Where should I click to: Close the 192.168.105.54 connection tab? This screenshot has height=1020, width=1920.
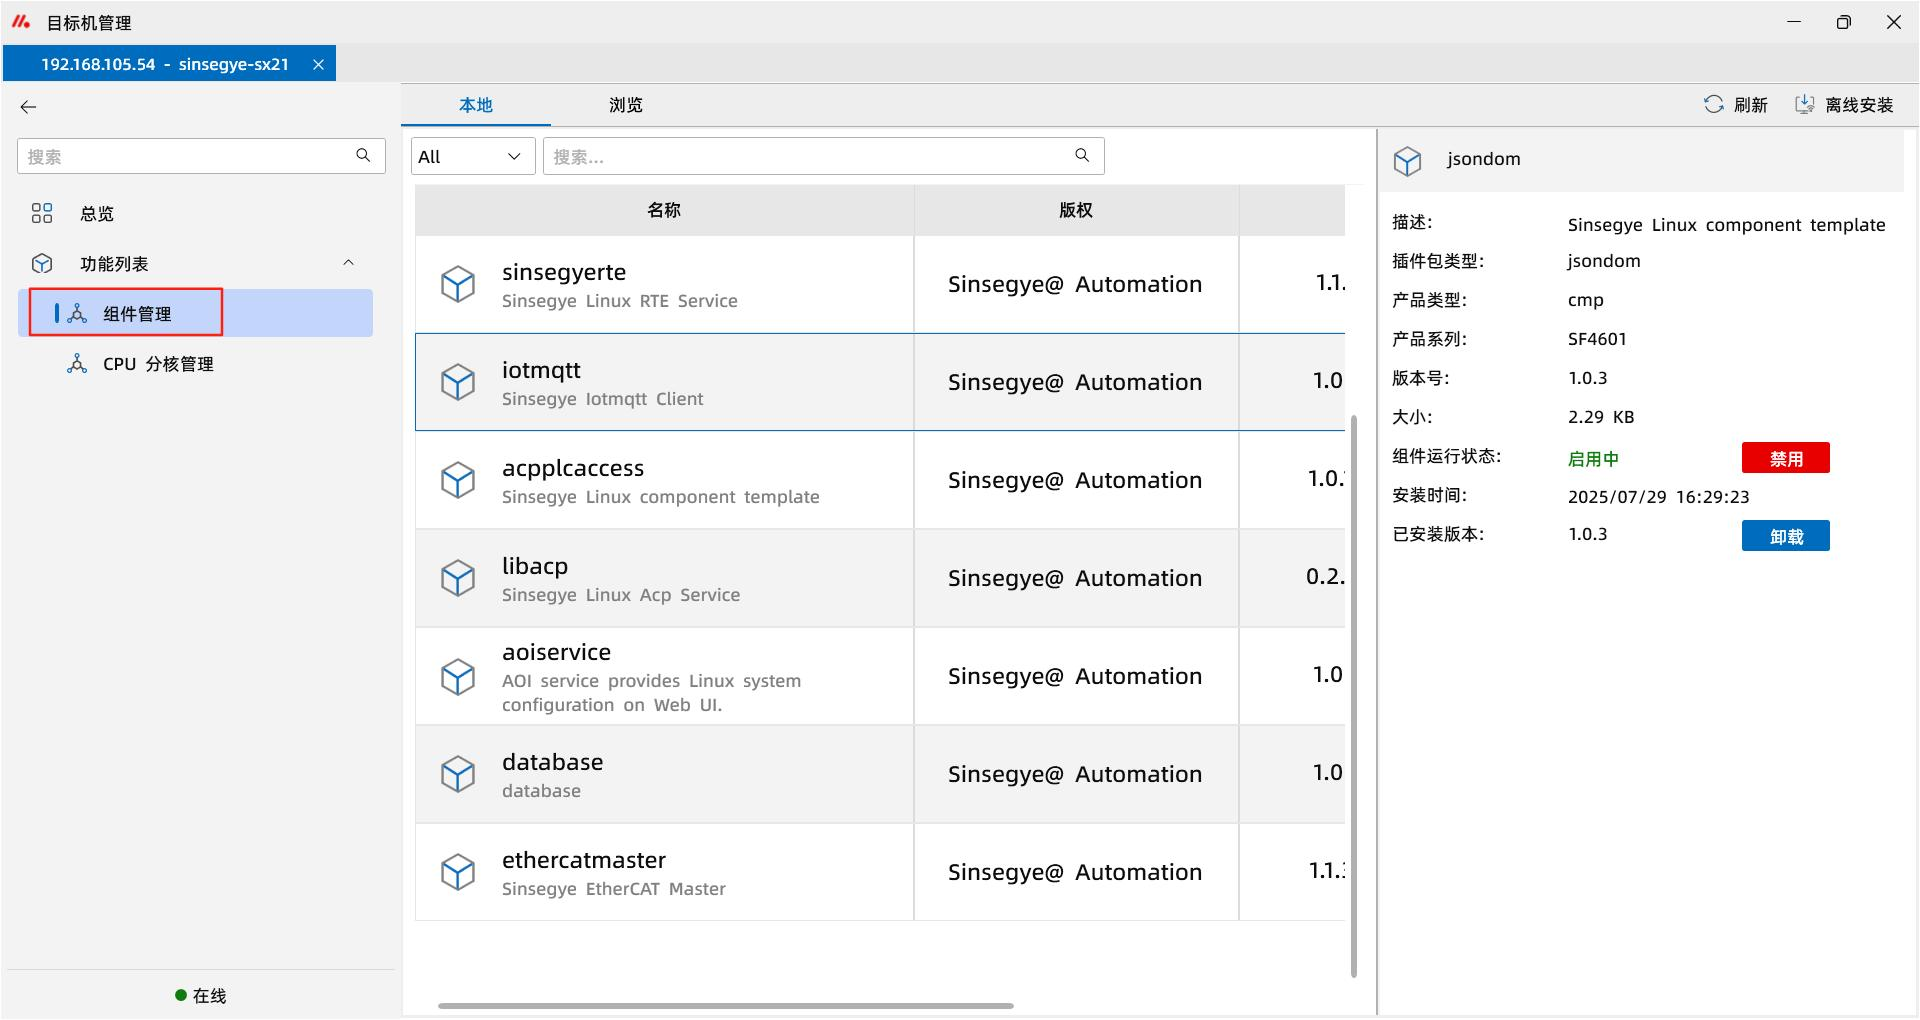point(318,64)
